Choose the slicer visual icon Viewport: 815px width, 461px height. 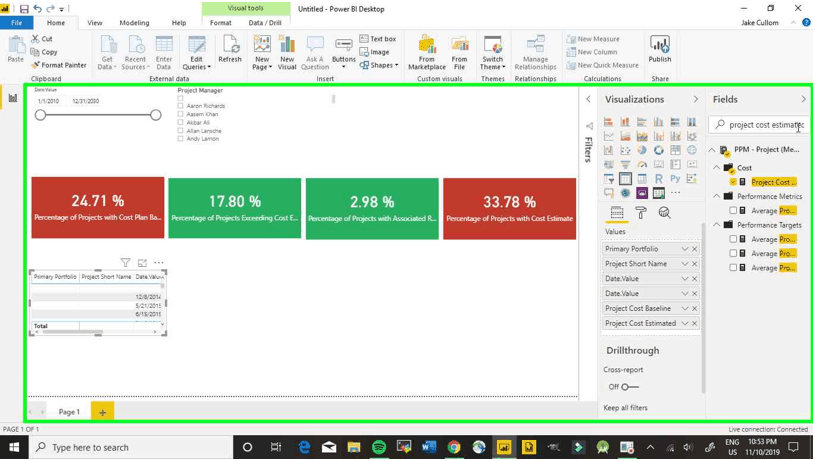tap(609, 179)
